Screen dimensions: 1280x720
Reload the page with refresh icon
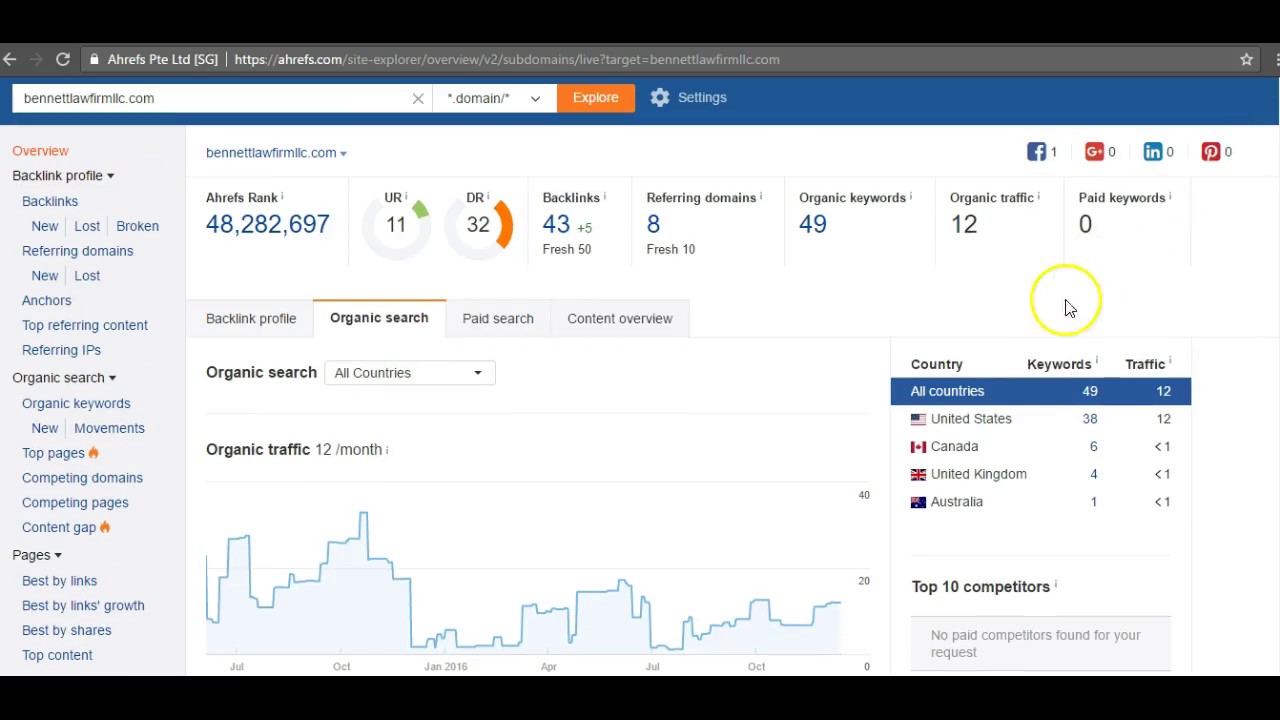point(63,60)
